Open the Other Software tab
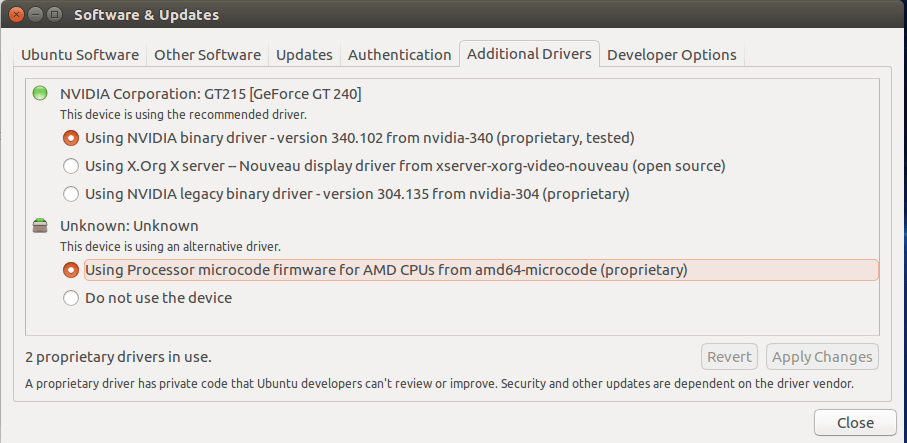 pos(207,55)
